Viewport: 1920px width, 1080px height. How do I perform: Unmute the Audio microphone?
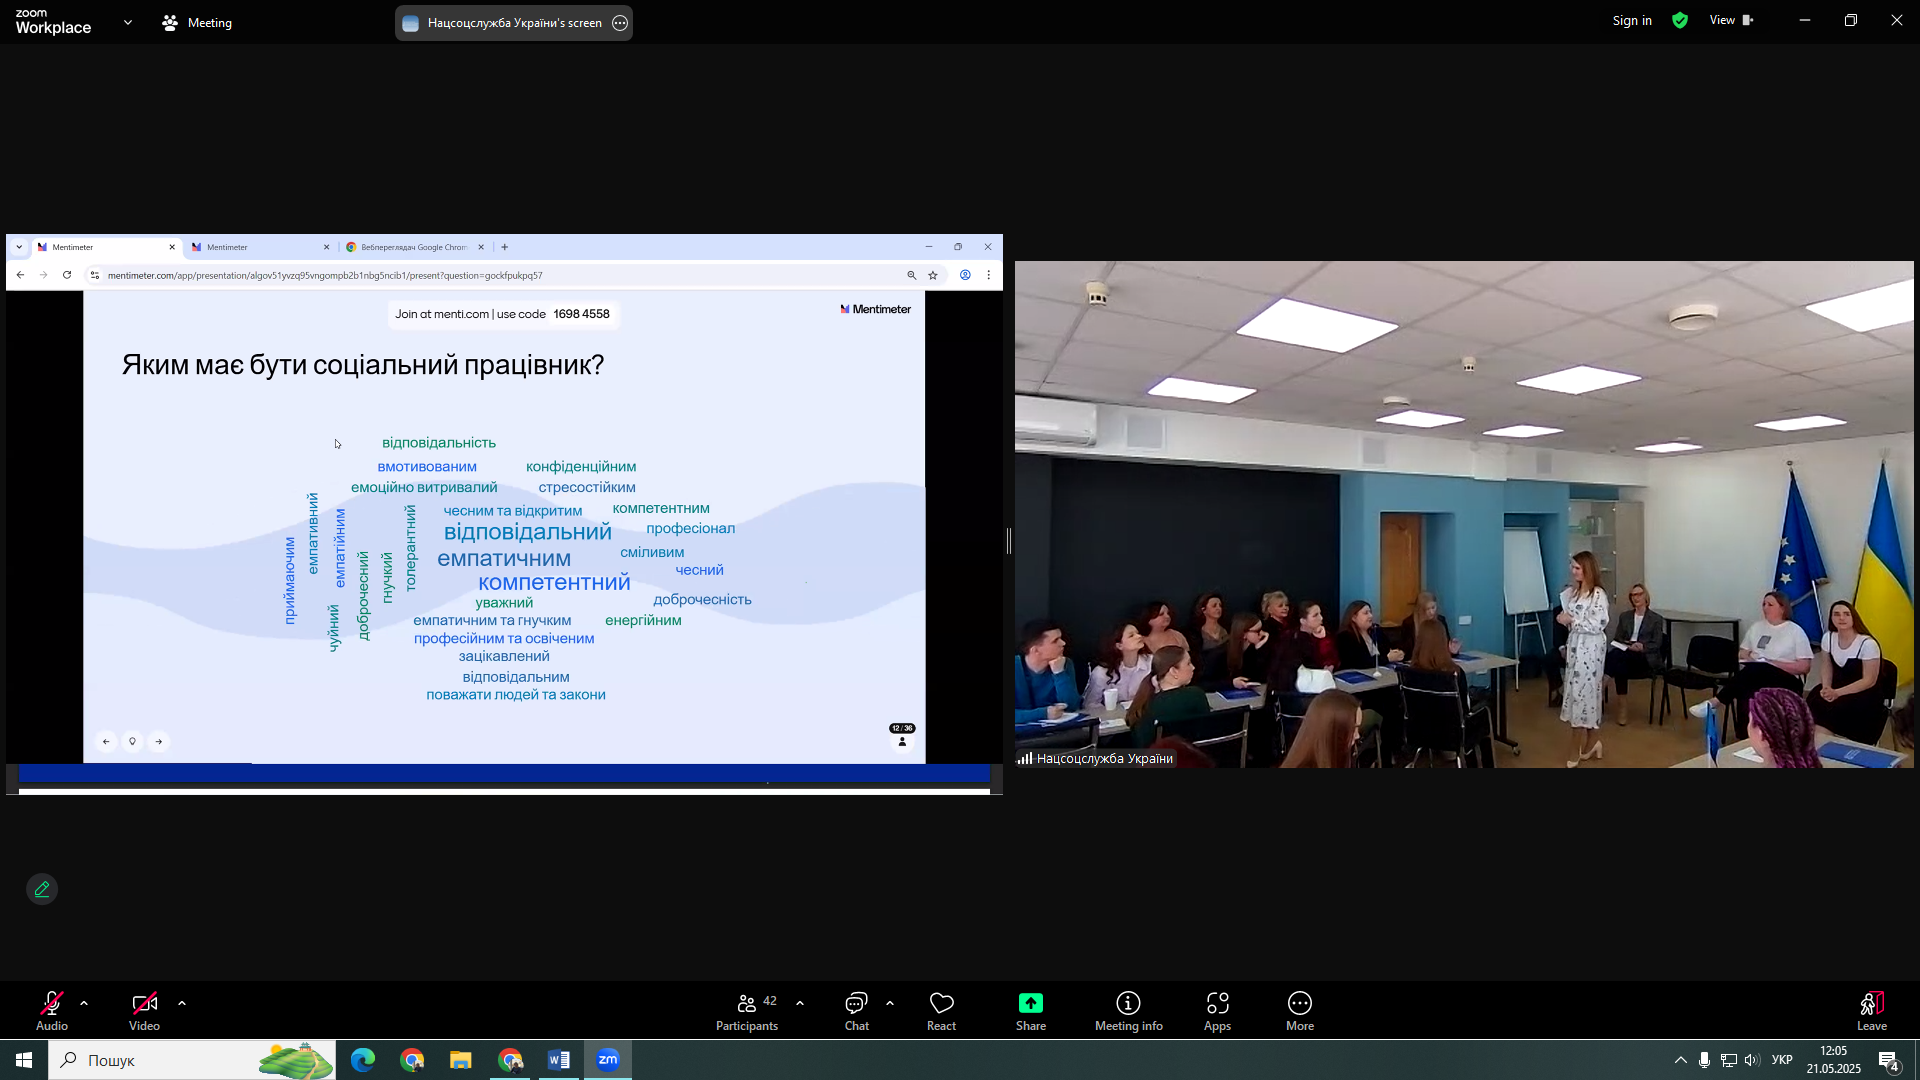pyautogui.click(x=52, y=1010)
